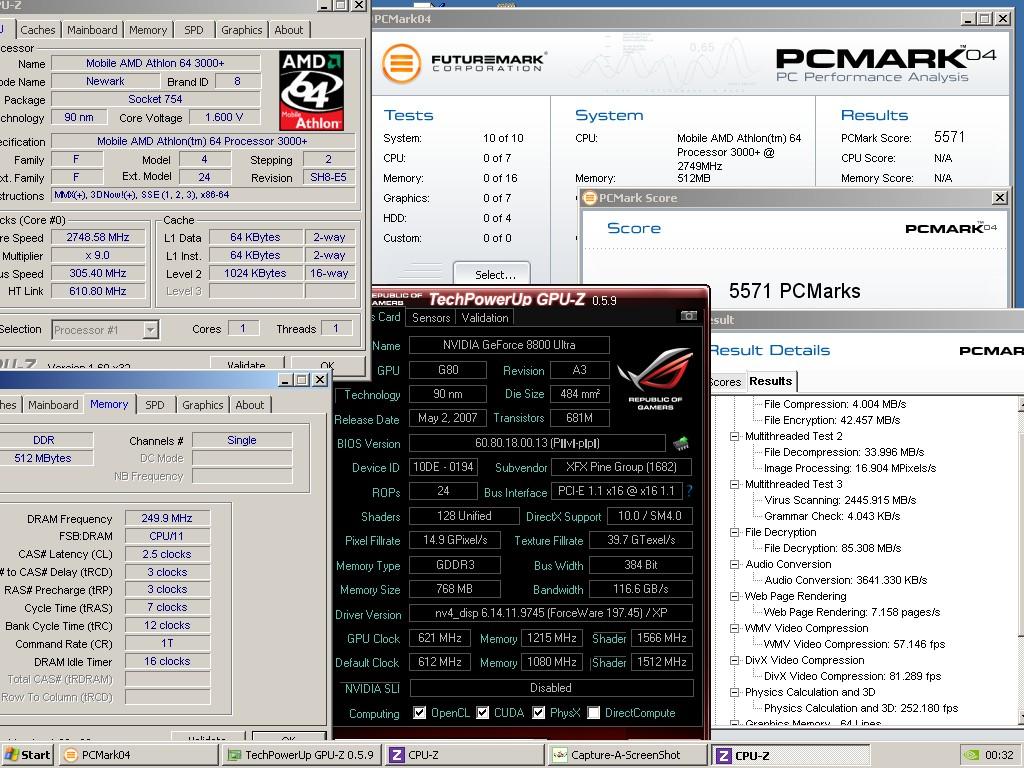This screenshot has height=768, width=1024.
Task: Click the first CPU-Z taskbar button
Action: 464,755
